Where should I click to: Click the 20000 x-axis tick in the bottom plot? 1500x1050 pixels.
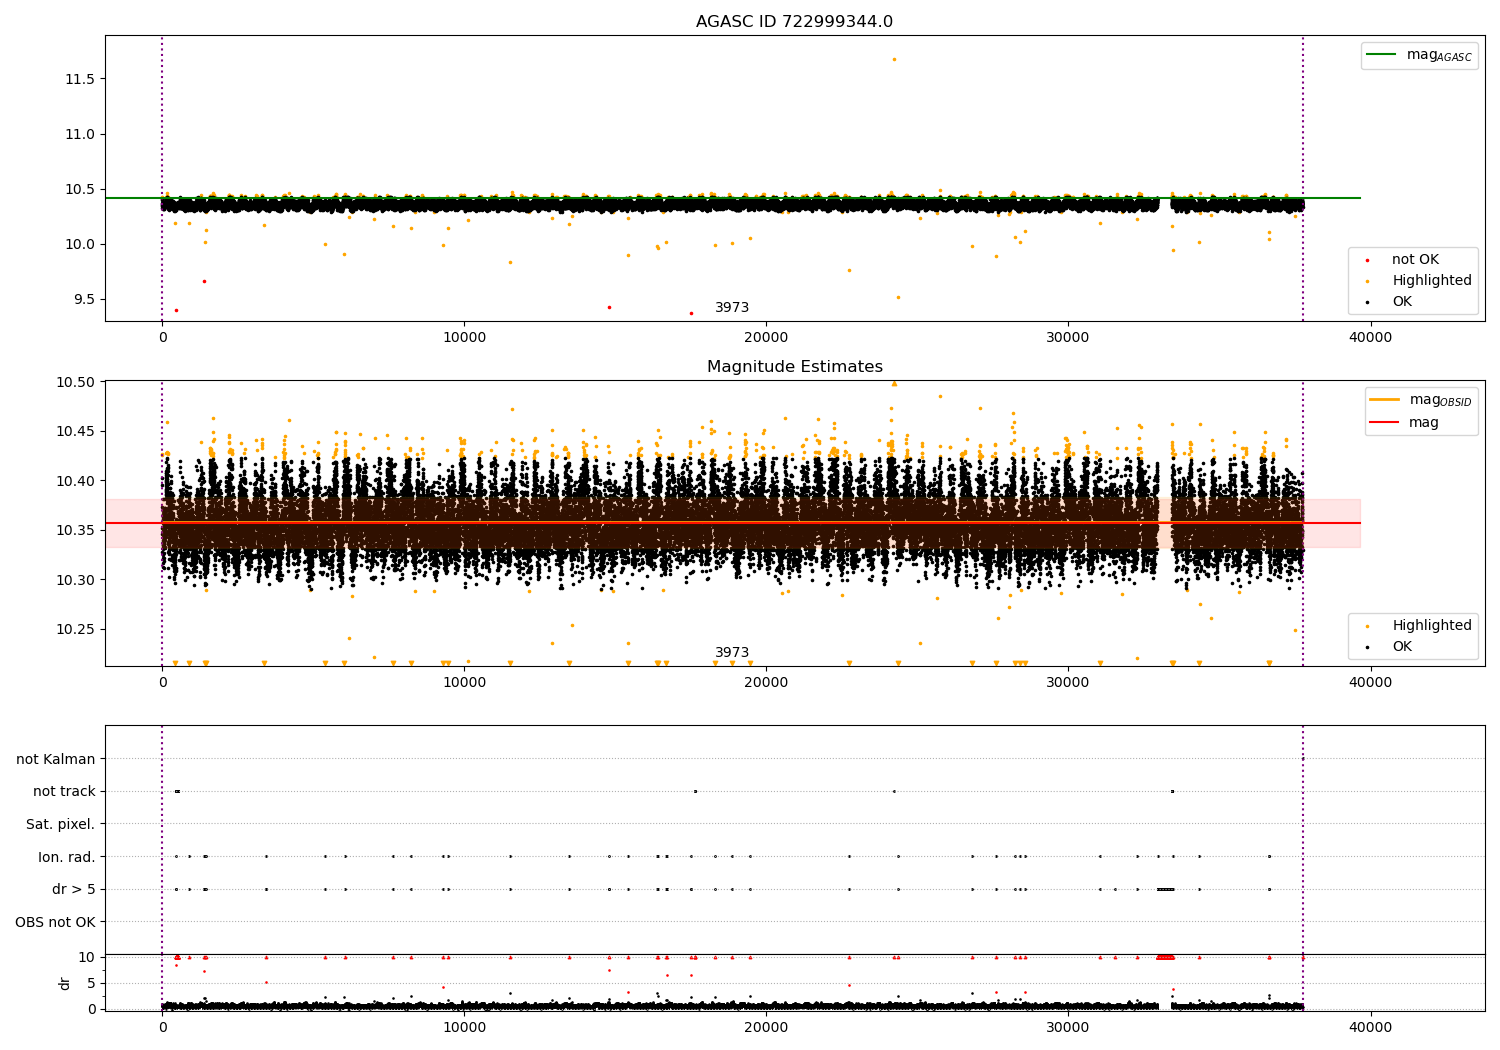point(766,1028)
